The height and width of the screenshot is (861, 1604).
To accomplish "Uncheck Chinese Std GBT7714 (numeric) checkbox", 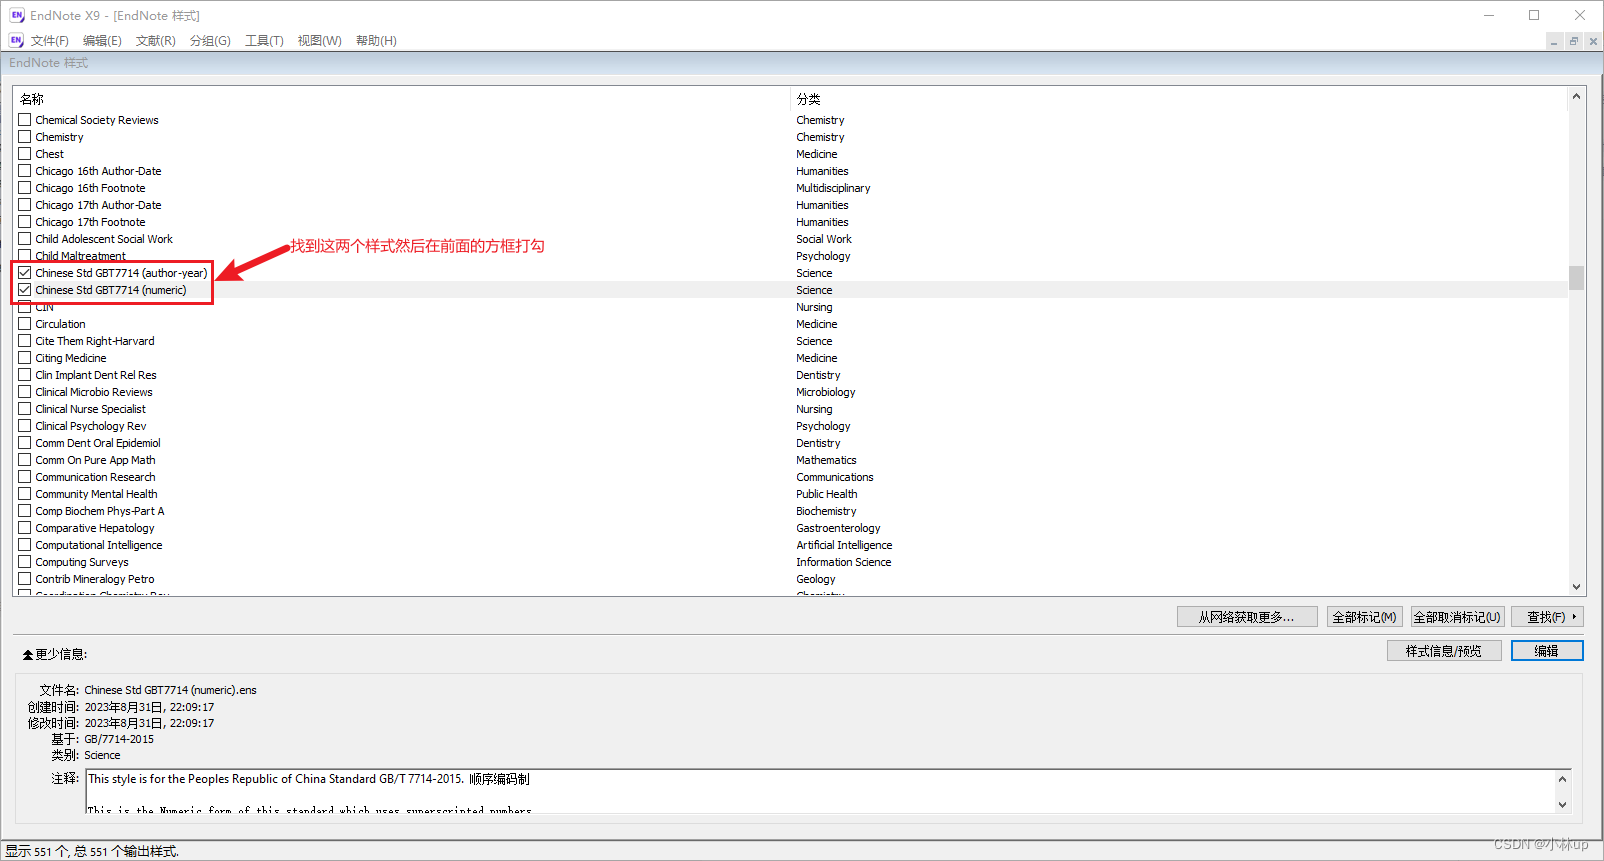I will pyautogui.click(x=25, y=289).
